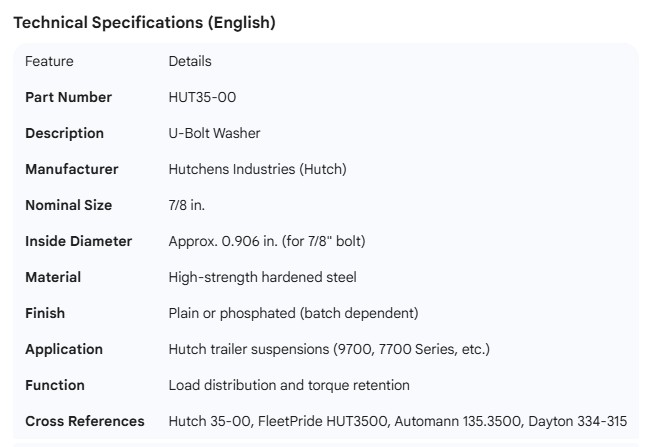
Task: Select the Finish row label
Action: [45, 313]
